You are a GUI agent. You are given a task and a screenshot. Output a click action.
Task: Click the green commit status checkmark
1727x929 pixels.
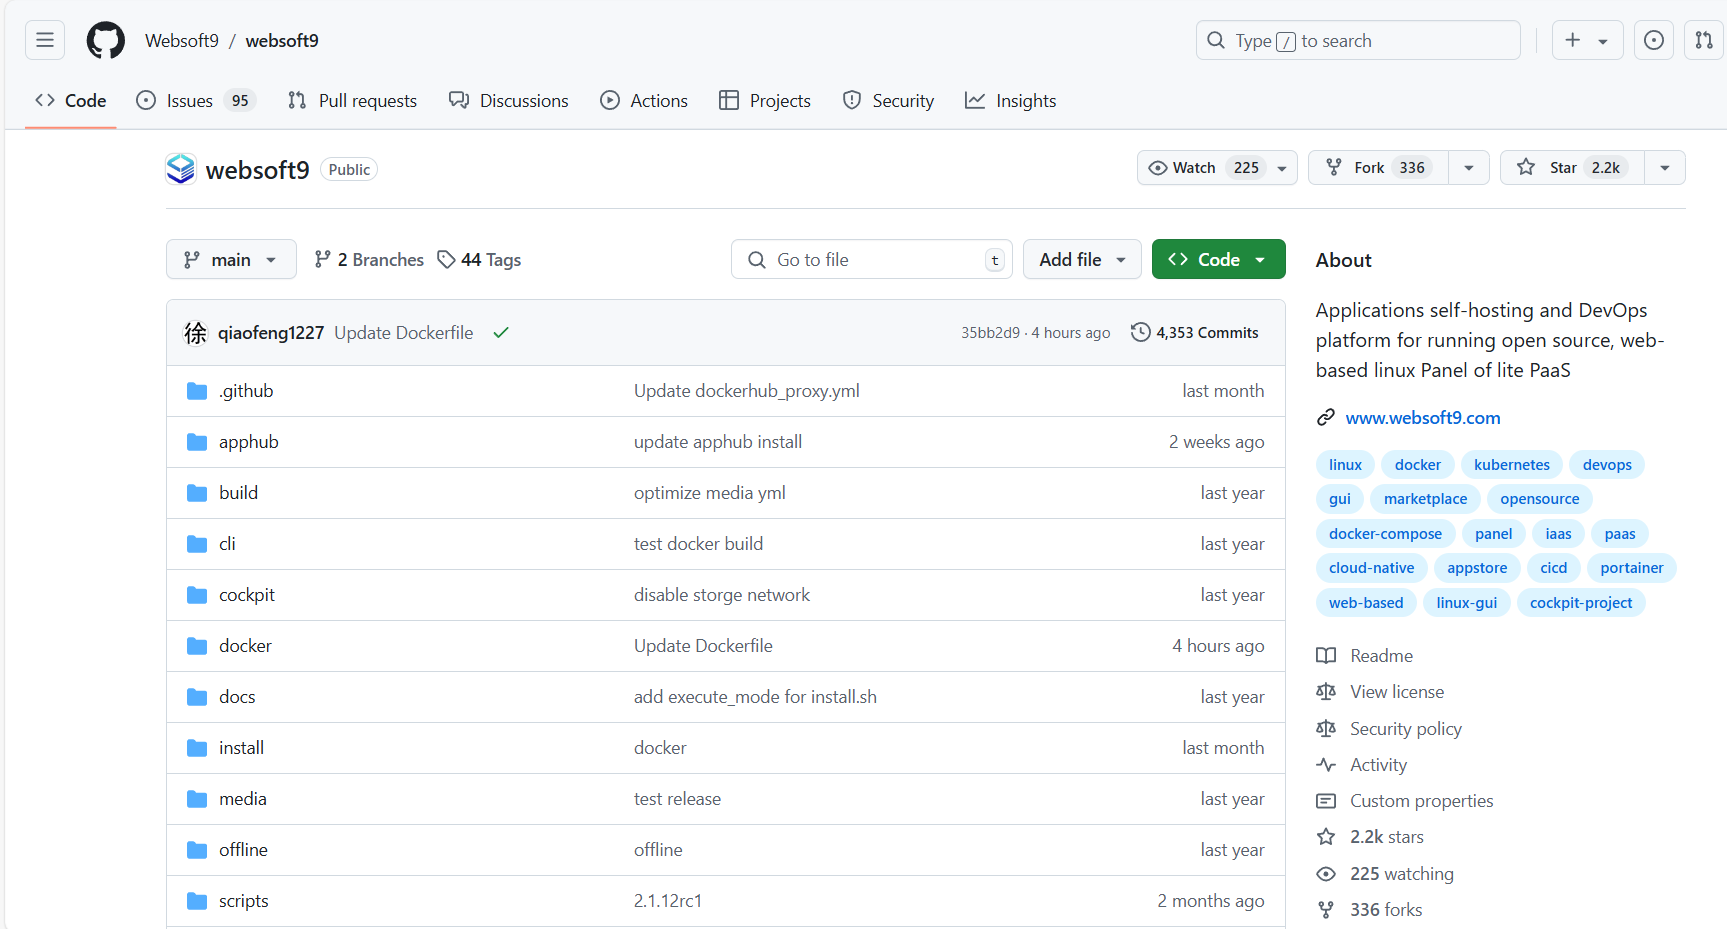pos(501,333)
